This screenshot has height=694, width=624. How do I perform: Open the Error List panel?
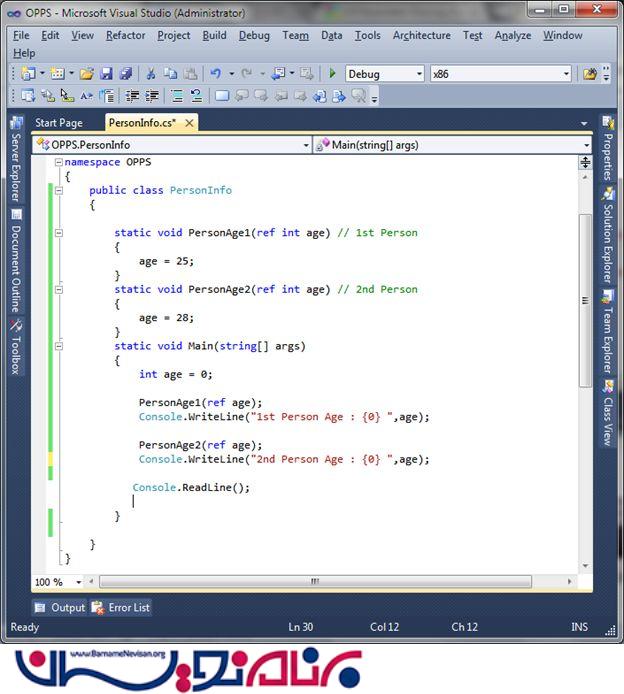click(121, 607)
